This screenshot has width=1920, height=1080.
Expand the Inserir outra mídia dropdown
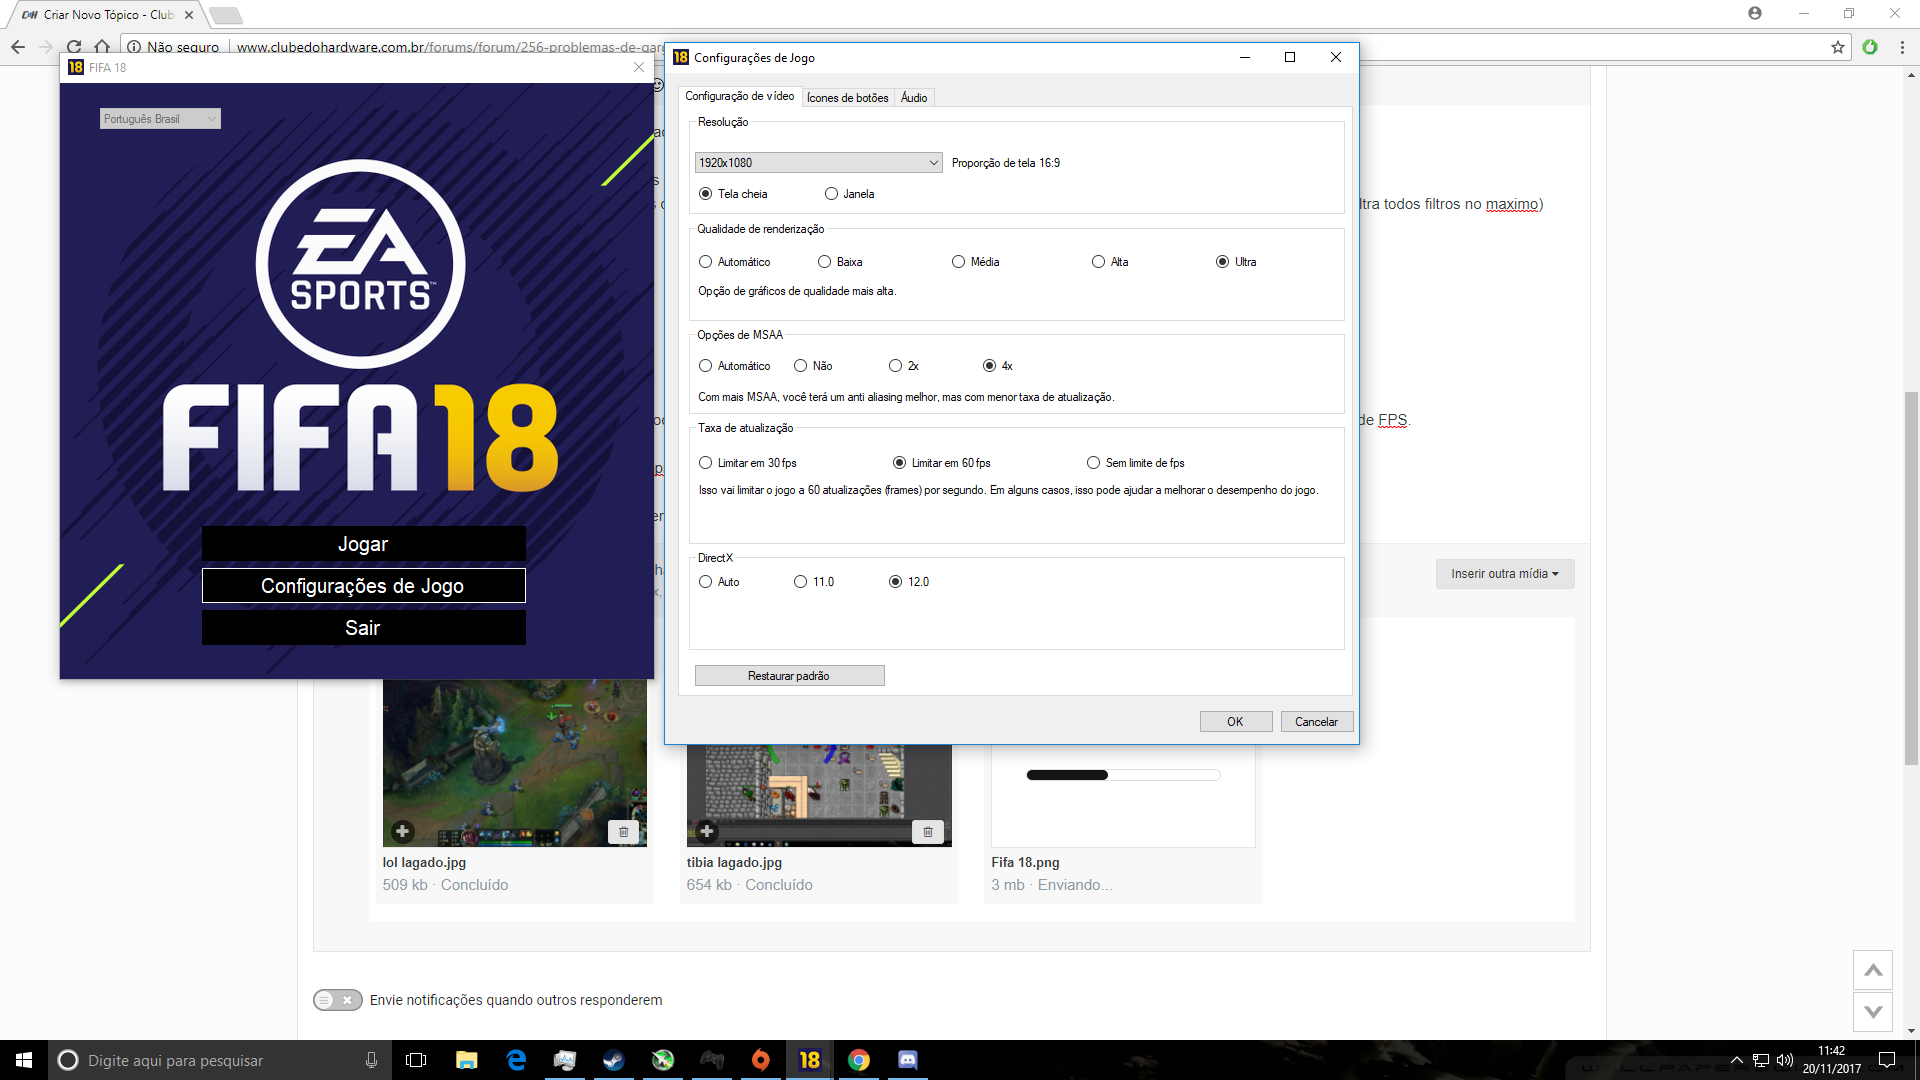[1505, 574]
